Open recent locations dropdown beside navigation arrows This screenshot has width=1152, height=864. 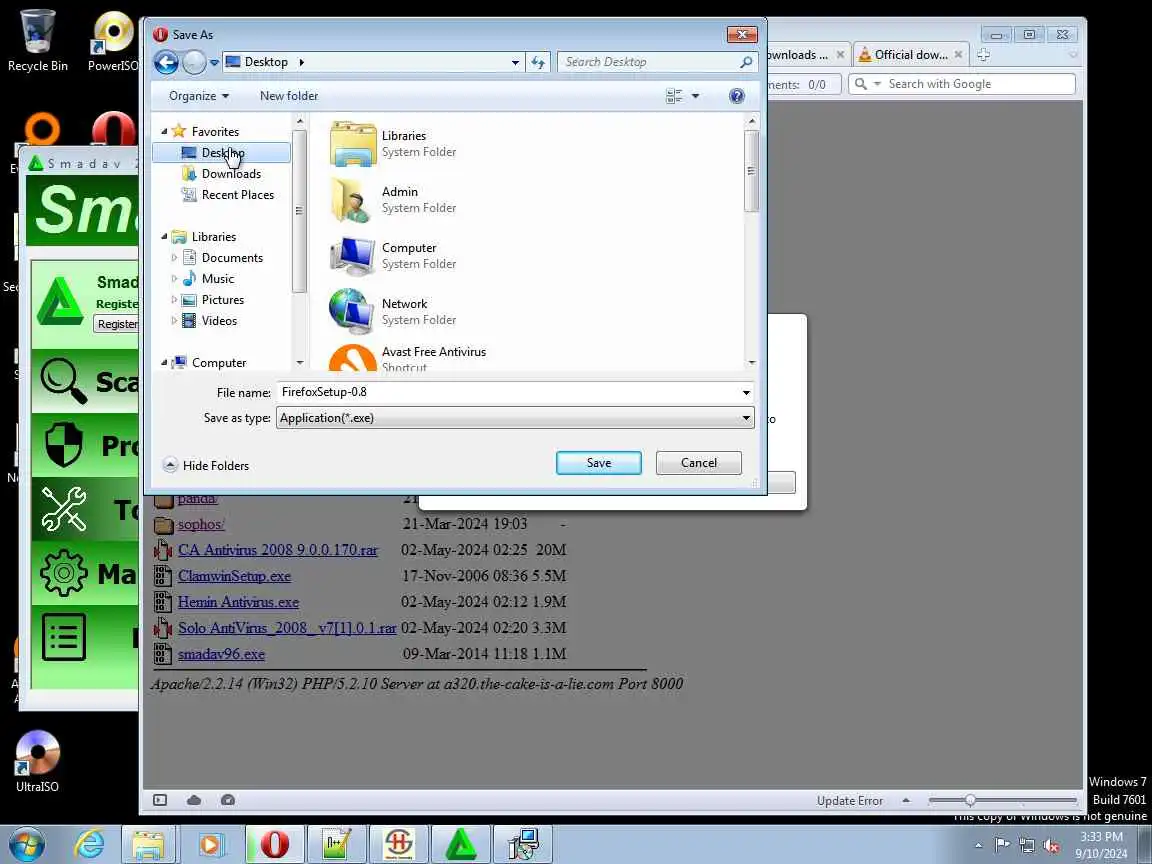[x=214, y=62]
